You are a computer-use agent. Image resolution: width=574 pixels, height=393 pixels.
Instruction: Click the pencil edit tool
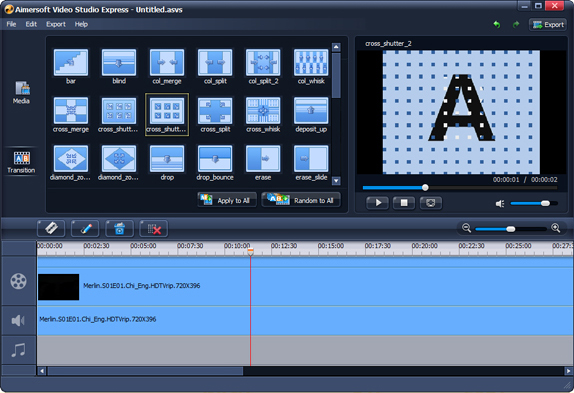coord(85,229)
